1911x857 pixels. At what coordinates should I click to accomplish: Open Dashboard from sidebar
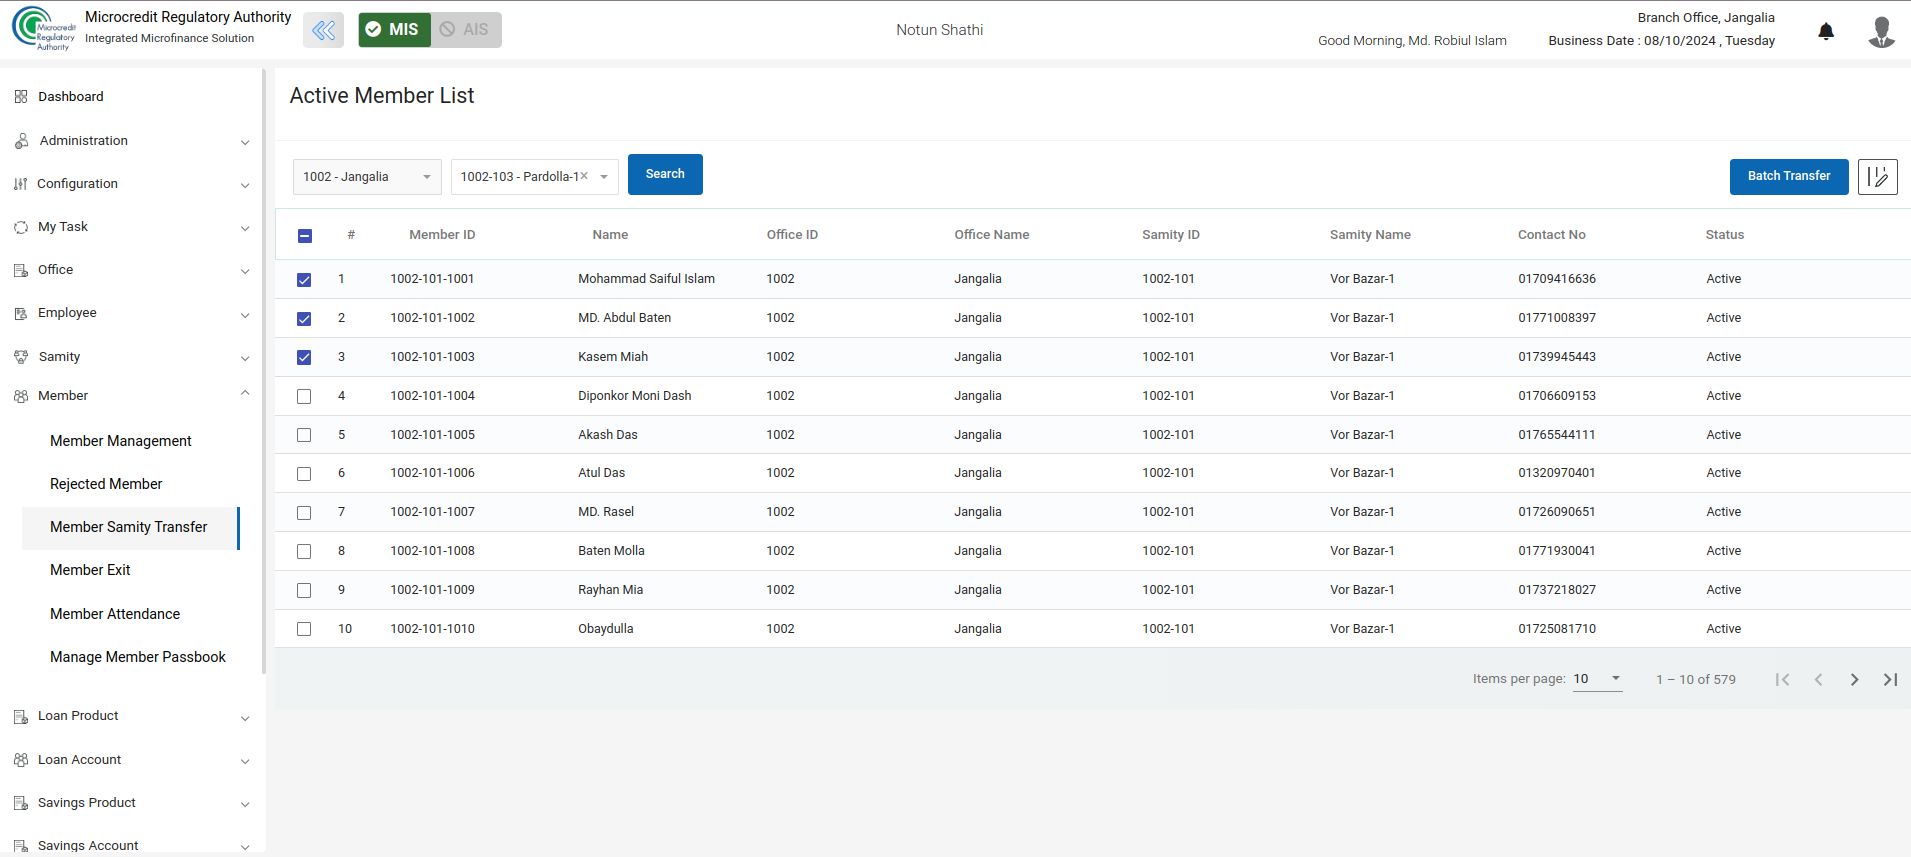click(x=70, y=97)
